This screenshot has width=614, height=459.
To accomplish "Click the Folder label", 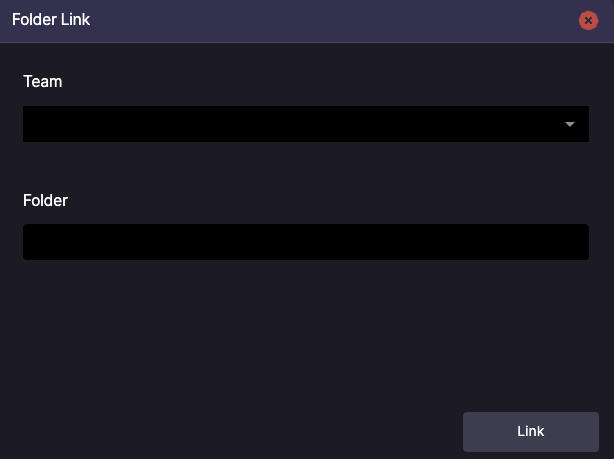I will [45, 200].
